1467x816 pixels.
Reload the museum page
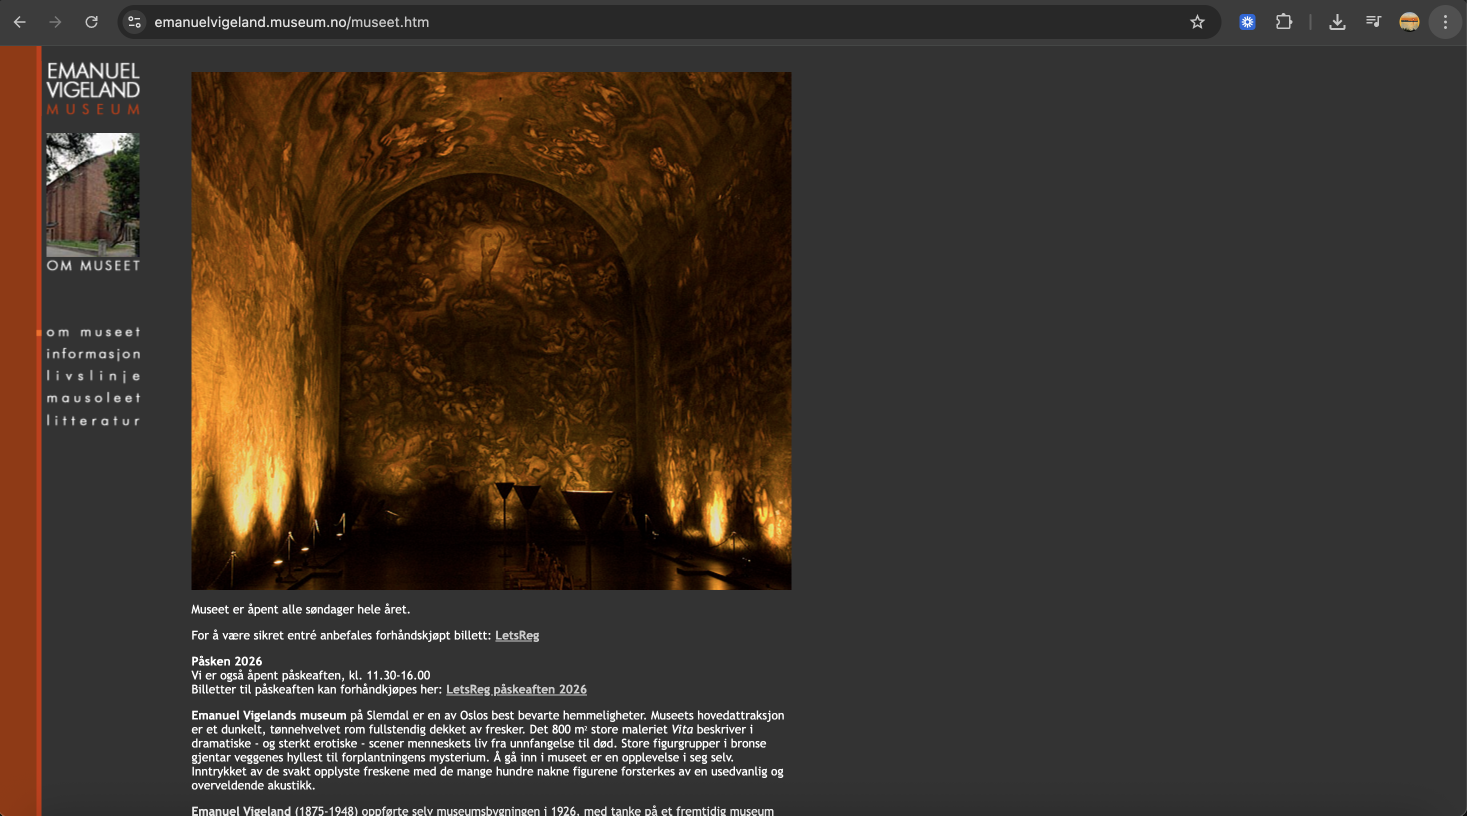(92, 22)
